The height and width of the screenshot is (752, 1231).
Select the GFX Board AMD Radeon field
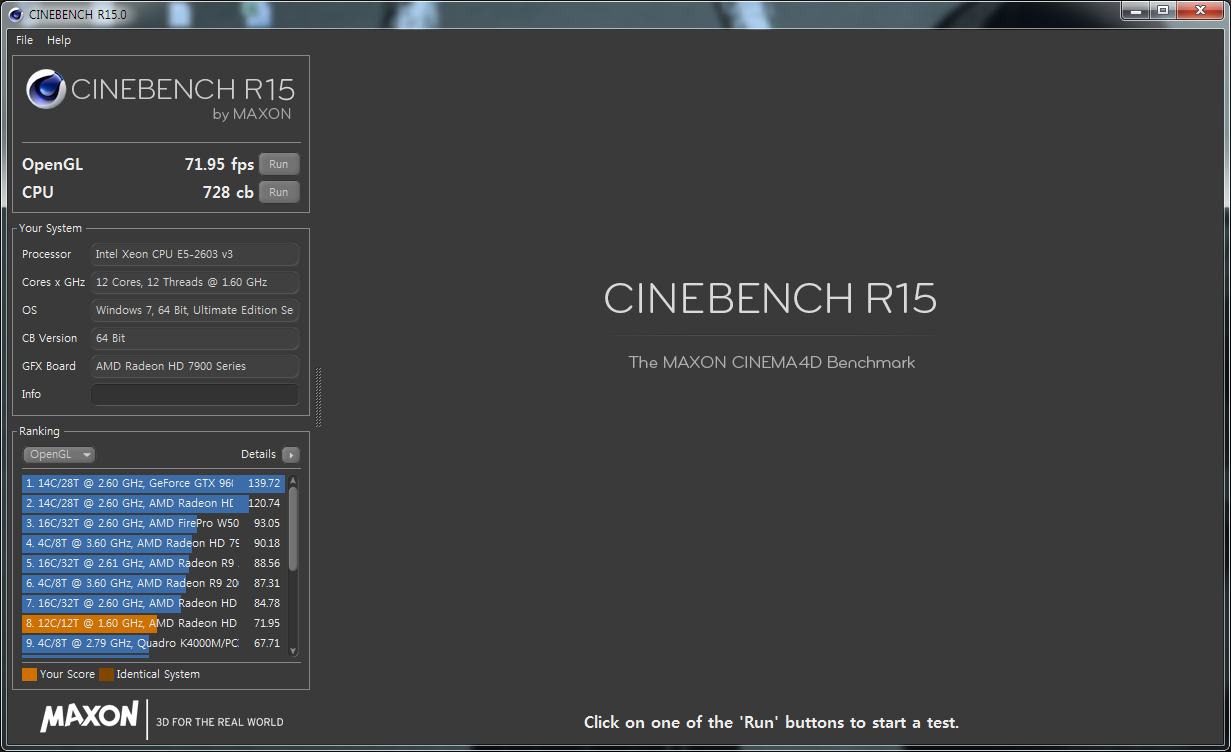(195, 366)
